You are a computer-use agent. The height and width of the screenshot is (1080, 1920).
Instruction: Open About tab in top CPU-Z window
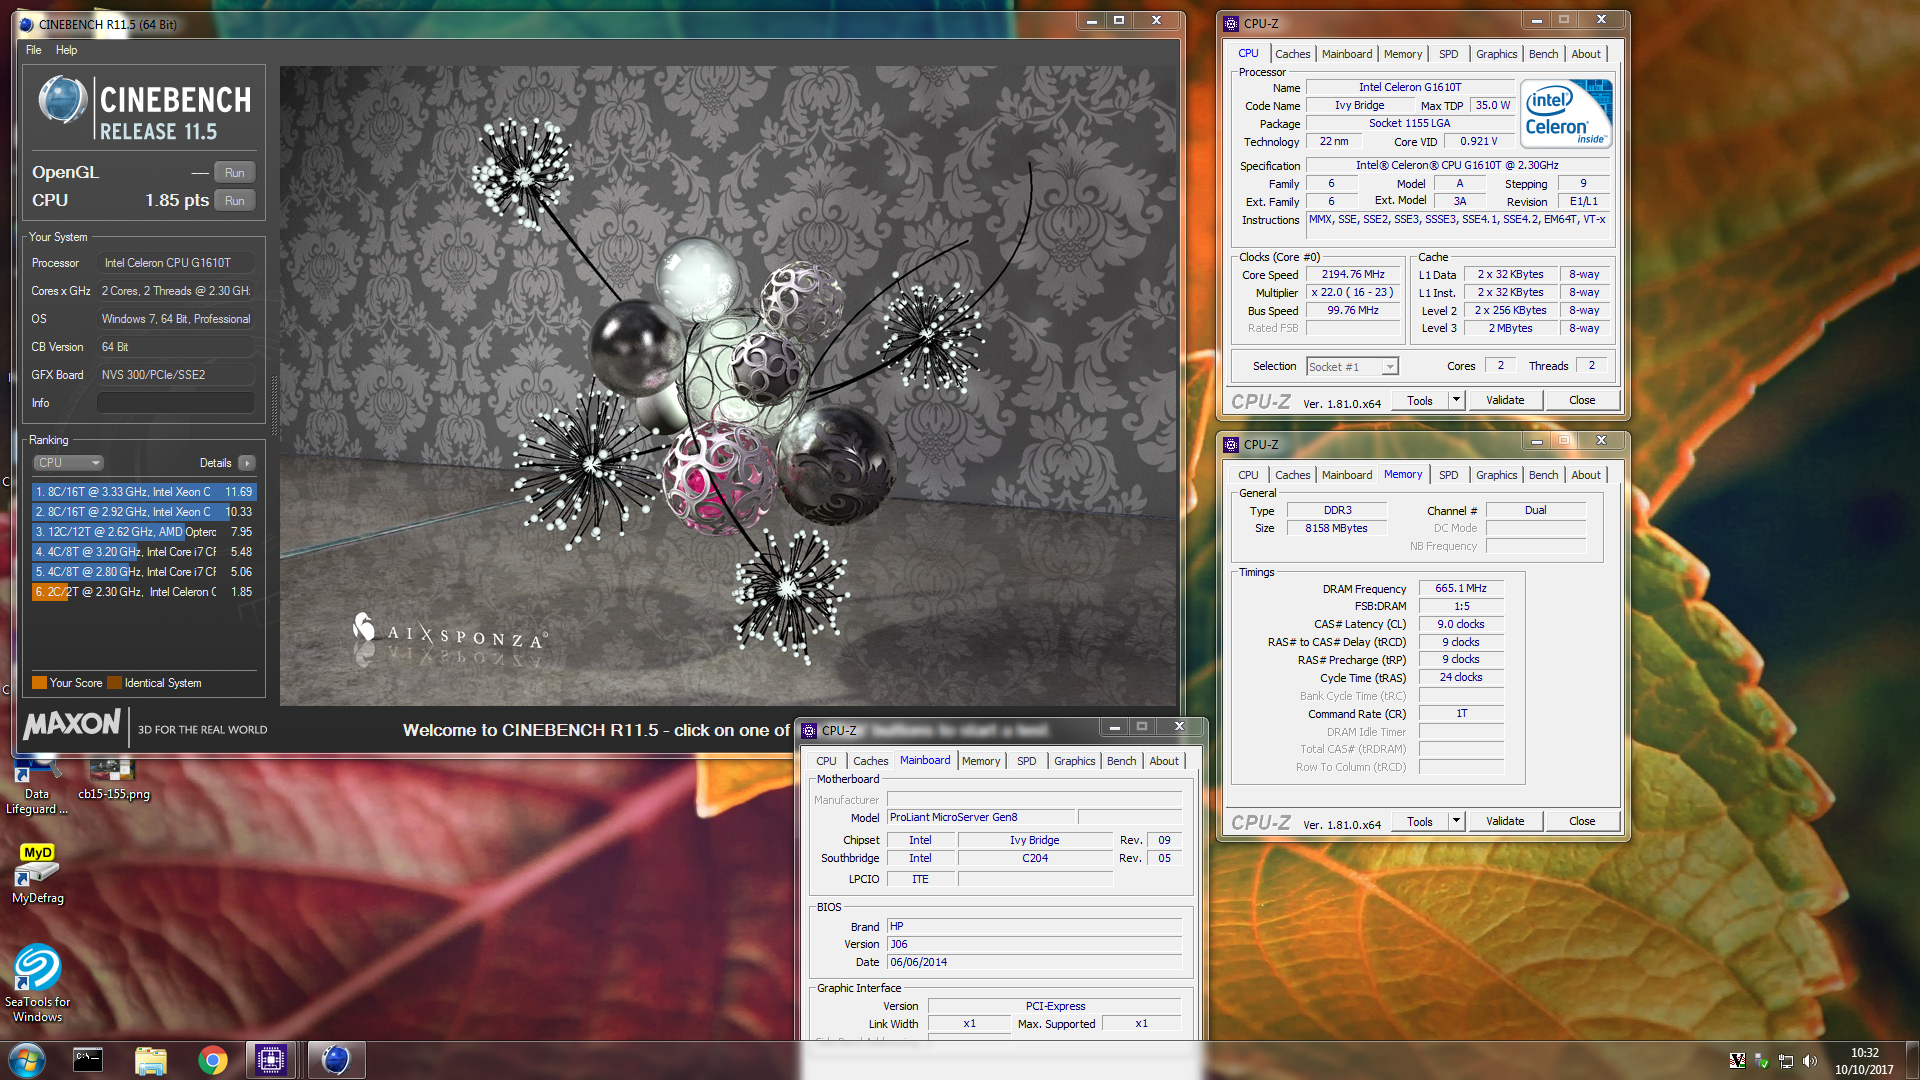pos(1586,54)
